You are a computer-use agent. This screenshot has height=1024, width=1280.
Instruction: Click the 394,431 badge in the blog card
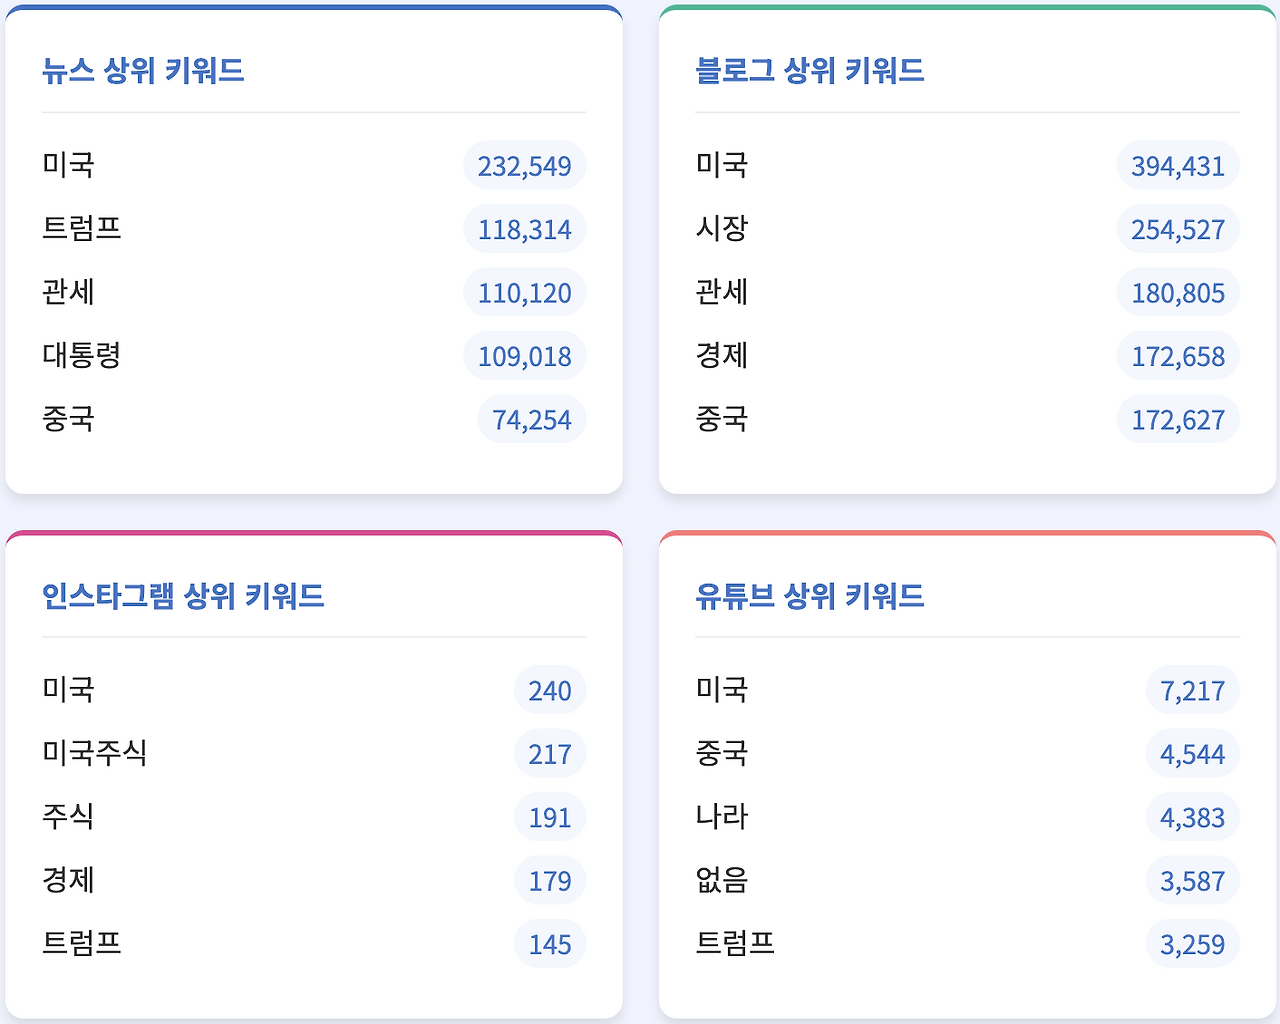click(x=1177, y=165)
